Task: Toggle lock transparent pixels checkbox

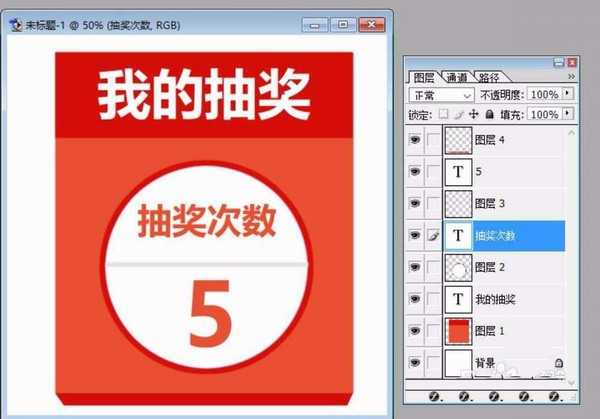Action: point(443,114)
